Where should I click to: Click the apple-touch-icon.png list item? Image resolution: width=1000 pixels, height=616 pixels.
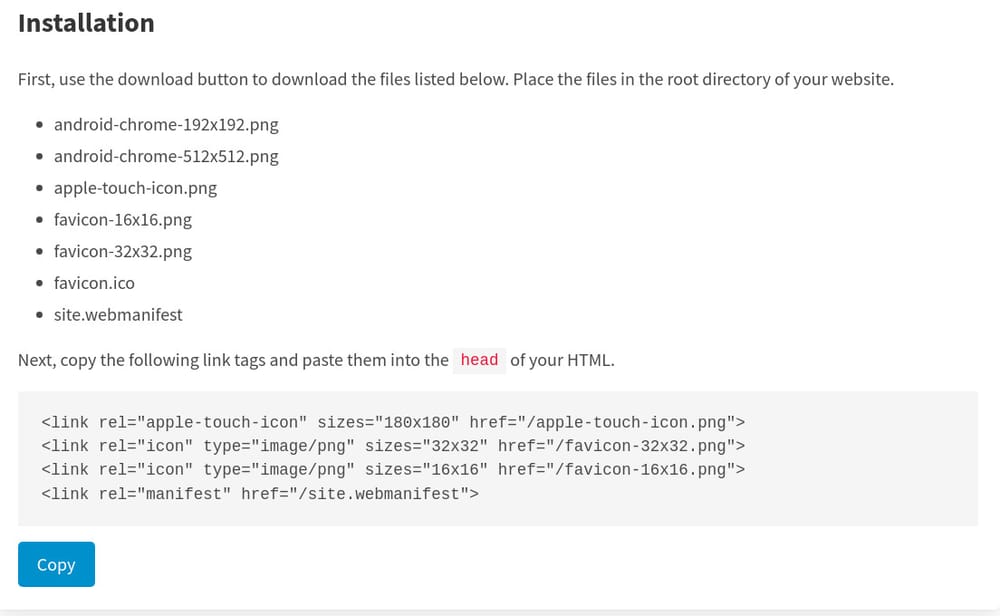click(x=135, y=188)
